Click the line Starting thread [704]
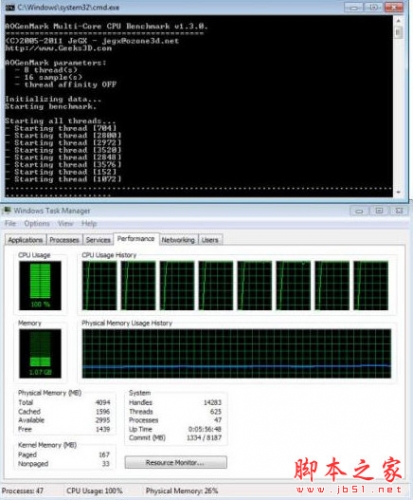The height and width of the screenshot is (500, 413). coord(61,128)
